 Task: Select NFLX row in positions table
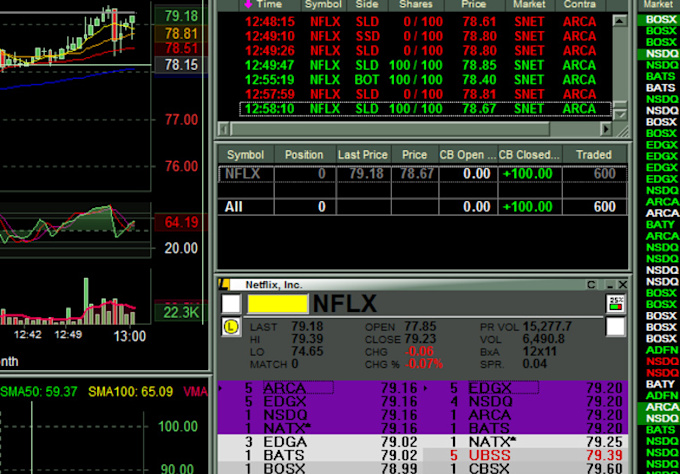tap(420, 174)
